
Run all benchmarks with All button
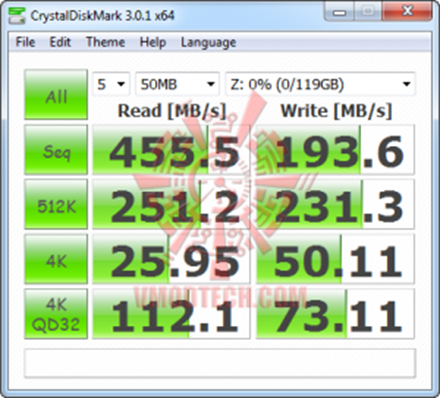click(x=56, y=95)
